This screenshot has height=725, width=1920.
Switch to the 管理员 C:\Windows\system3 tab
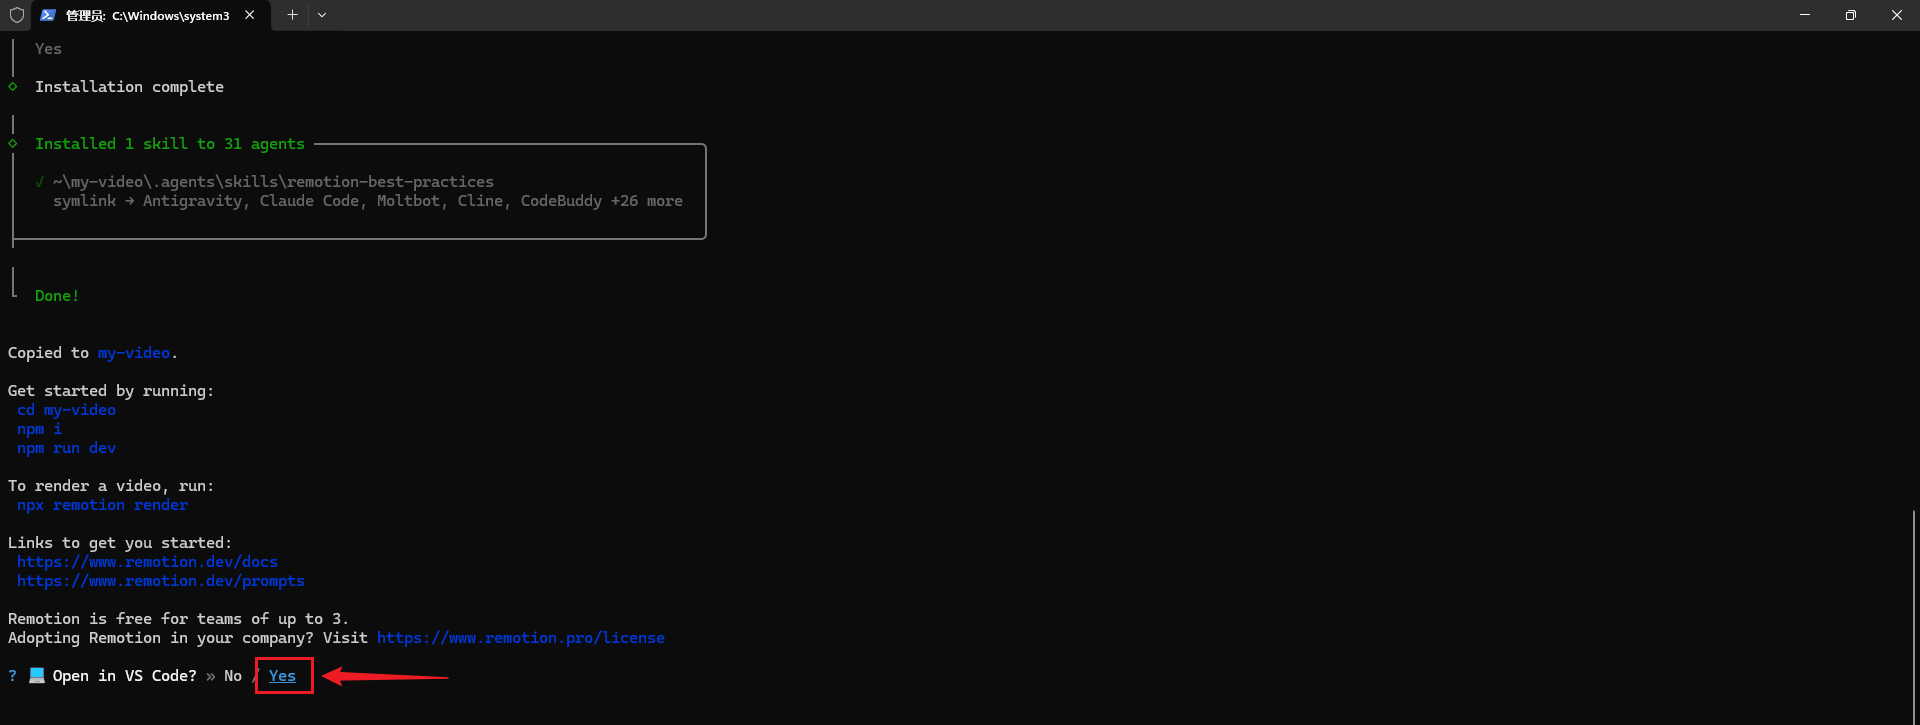[x=147, y=15]
